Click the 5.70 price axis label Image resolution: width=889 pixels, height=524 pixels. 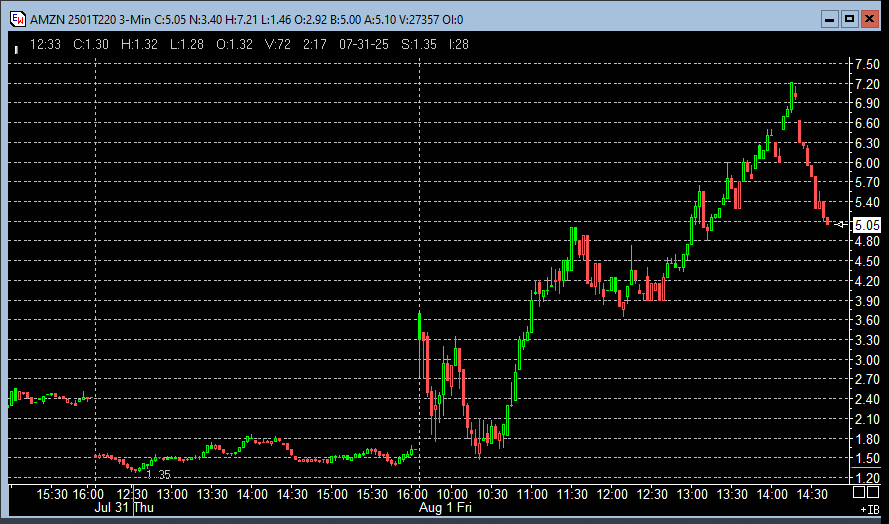point(867,182)
